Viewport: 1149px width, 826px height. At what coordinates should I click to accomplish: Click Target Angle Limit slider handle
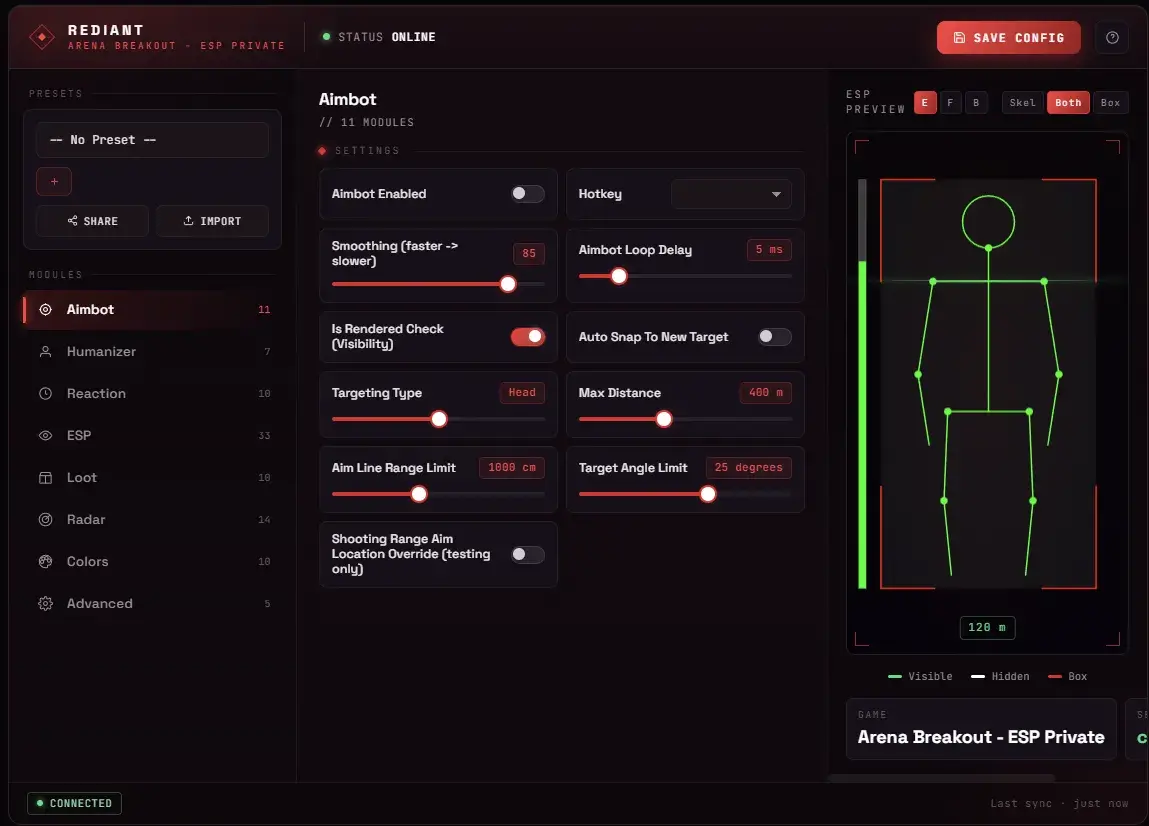[708, 494]
